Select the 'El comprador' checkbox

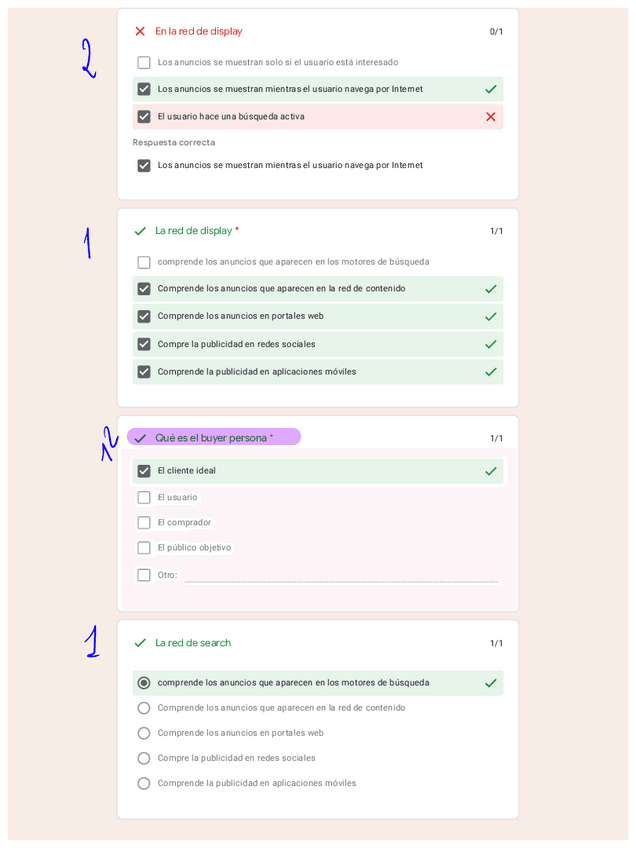click(x=144, y=523)
